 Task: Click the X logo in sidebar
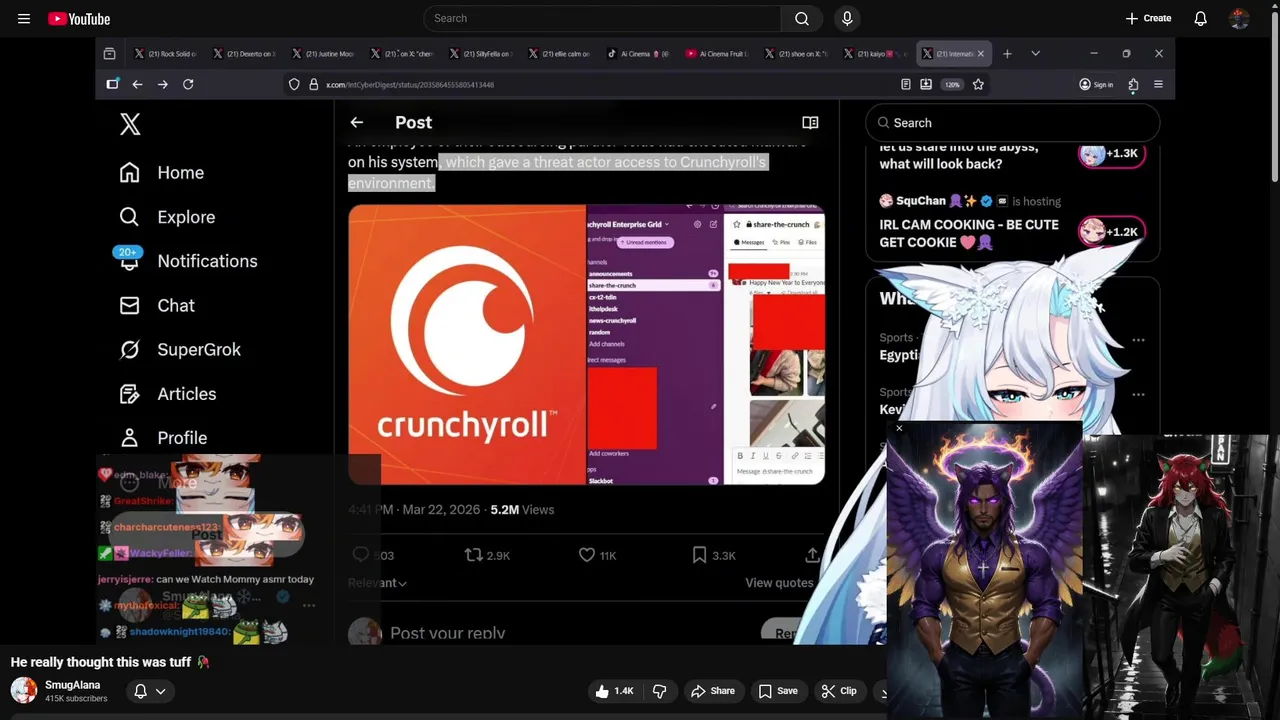point(130,124)
